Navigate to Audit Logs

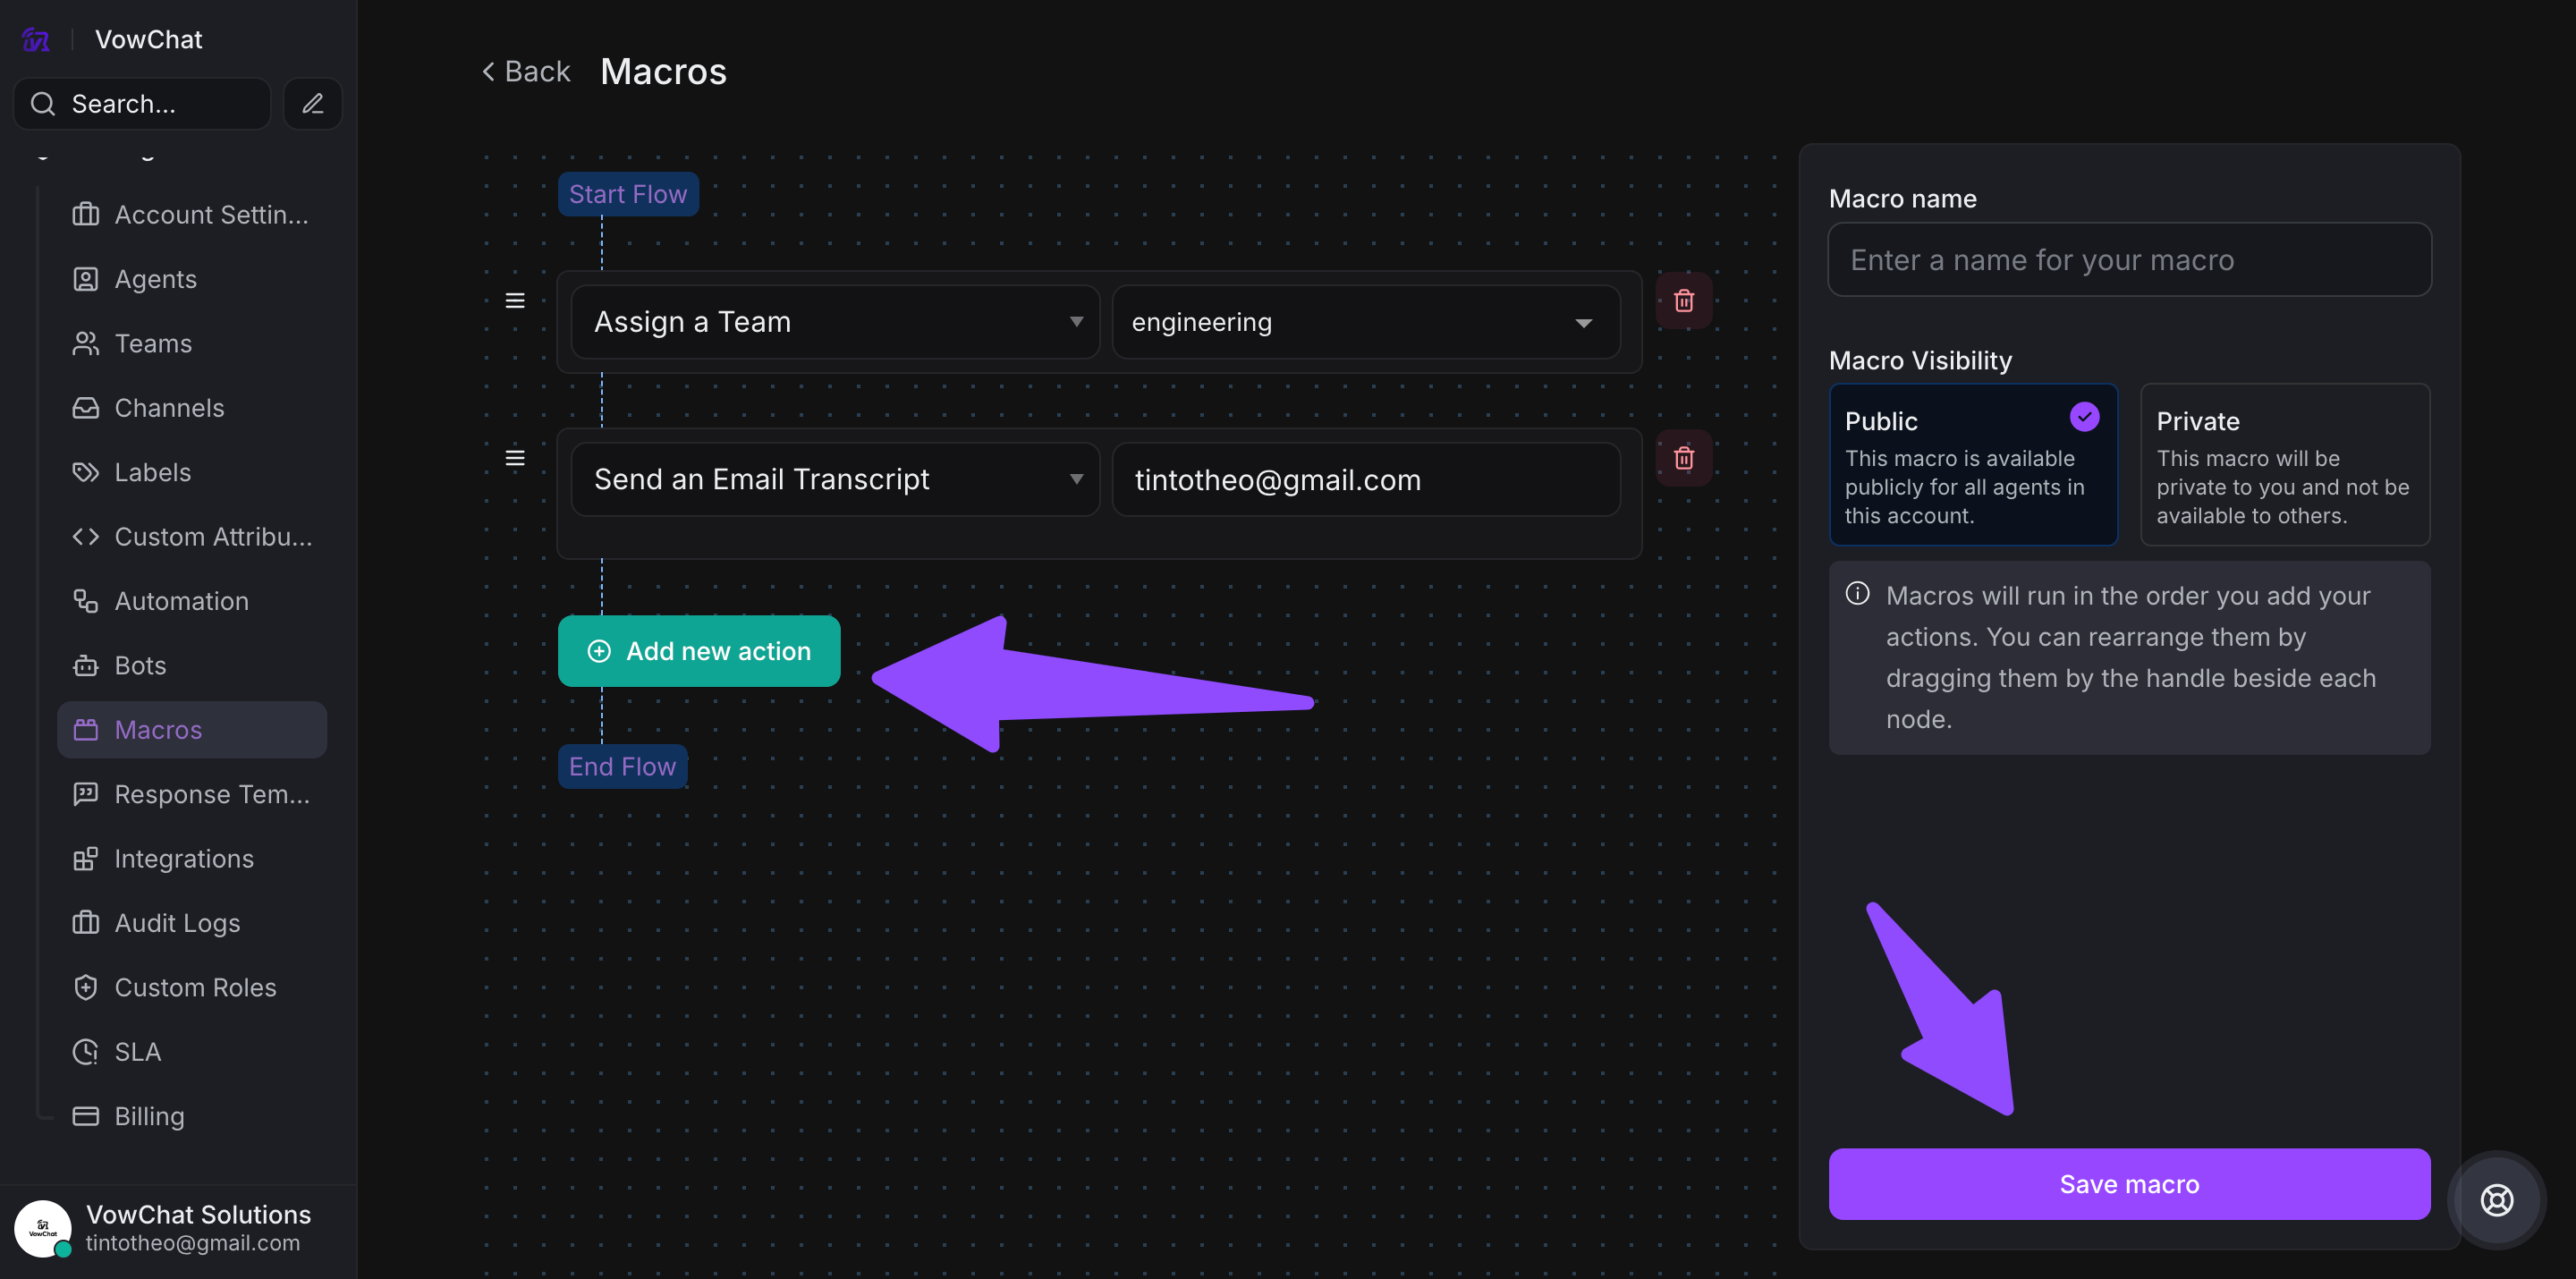coord(177,923)
